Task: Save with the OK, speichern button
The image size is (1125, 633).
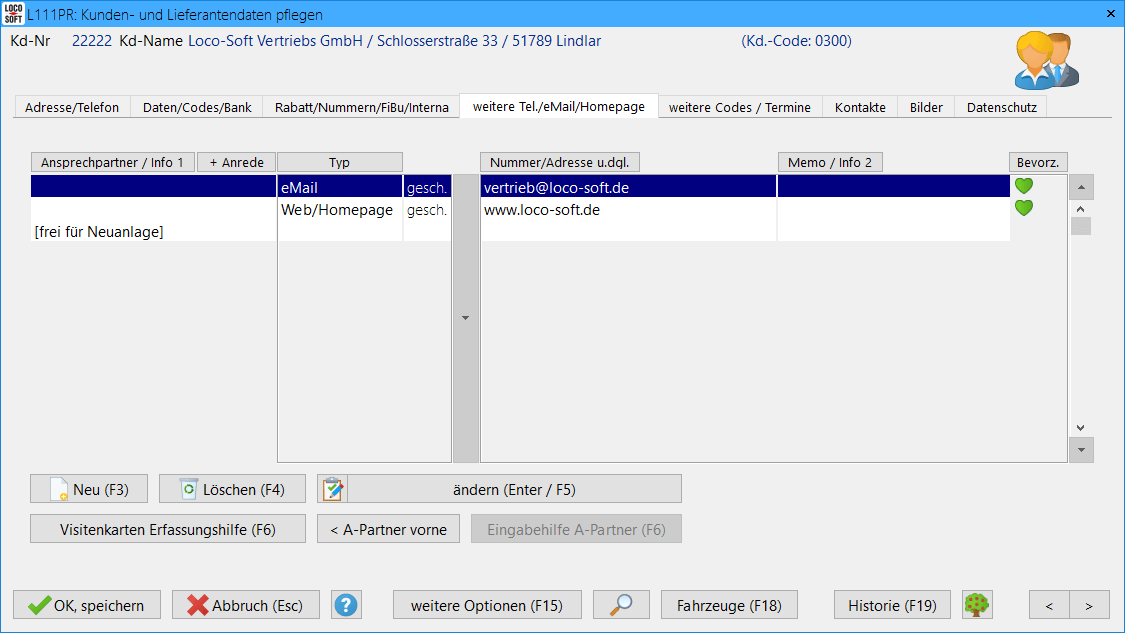Action: coord(86,605)
